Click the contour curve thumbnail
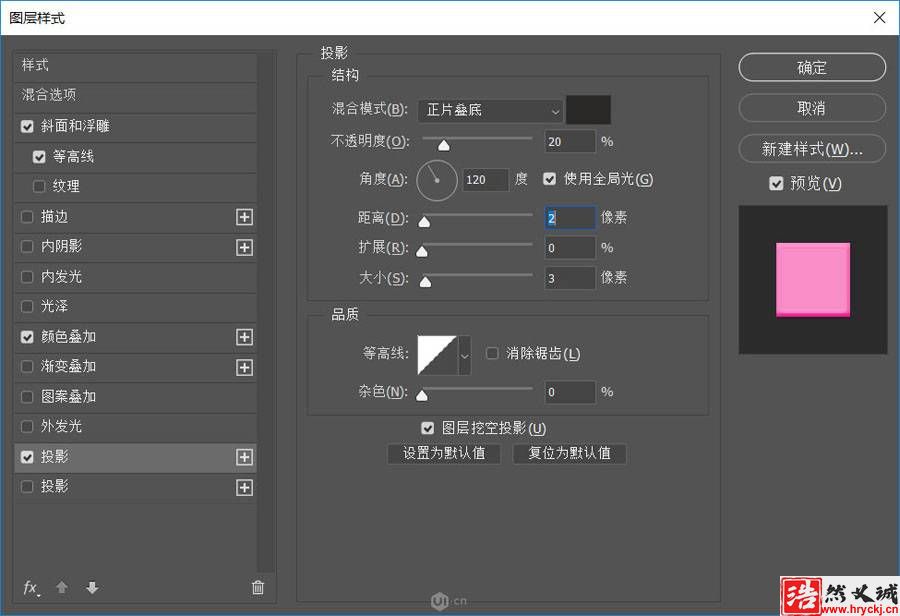The width and height of the screenshot is (900, 616). coord(437,355)
